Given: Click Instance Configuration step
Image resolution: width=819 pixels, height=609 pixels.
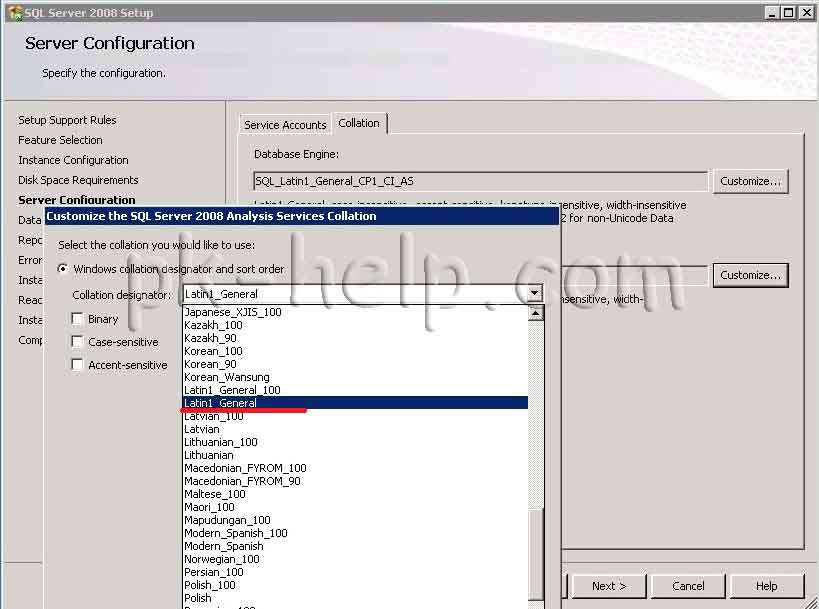Looking at the screenshot, I should coord(73,160).
